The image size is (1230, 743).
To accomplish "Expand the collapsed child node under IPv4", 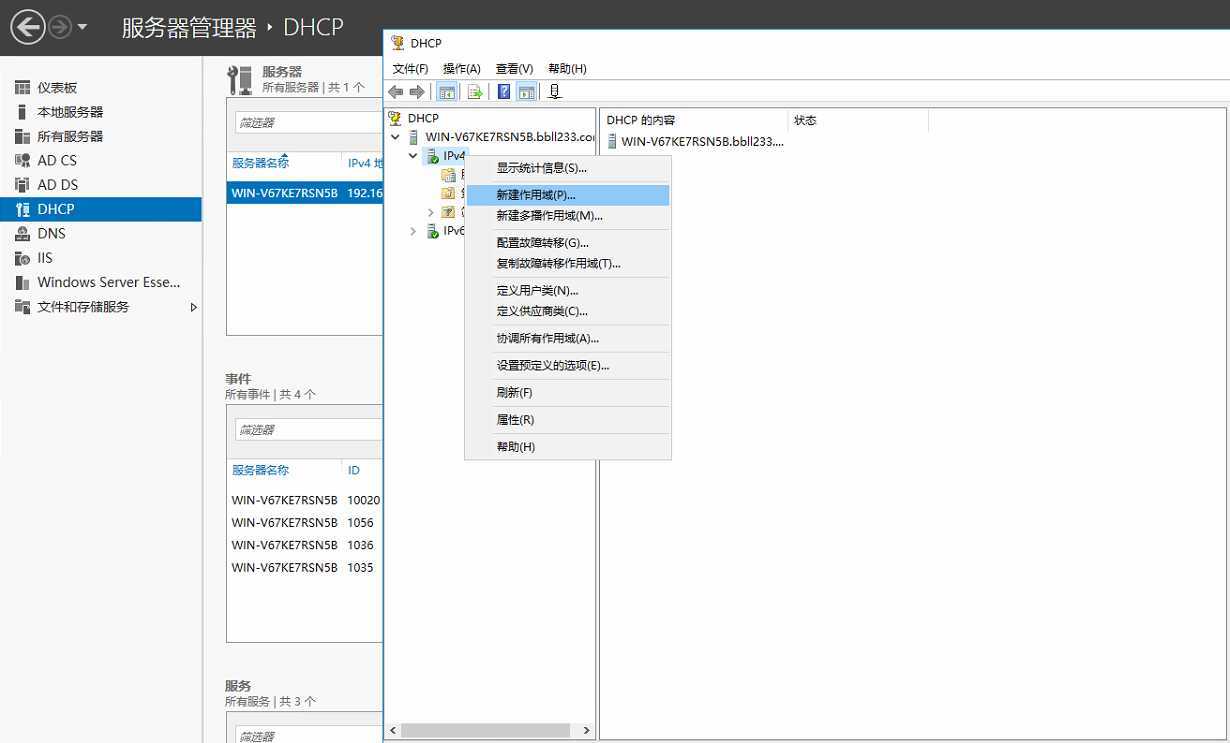I will [x=431, y=212].
